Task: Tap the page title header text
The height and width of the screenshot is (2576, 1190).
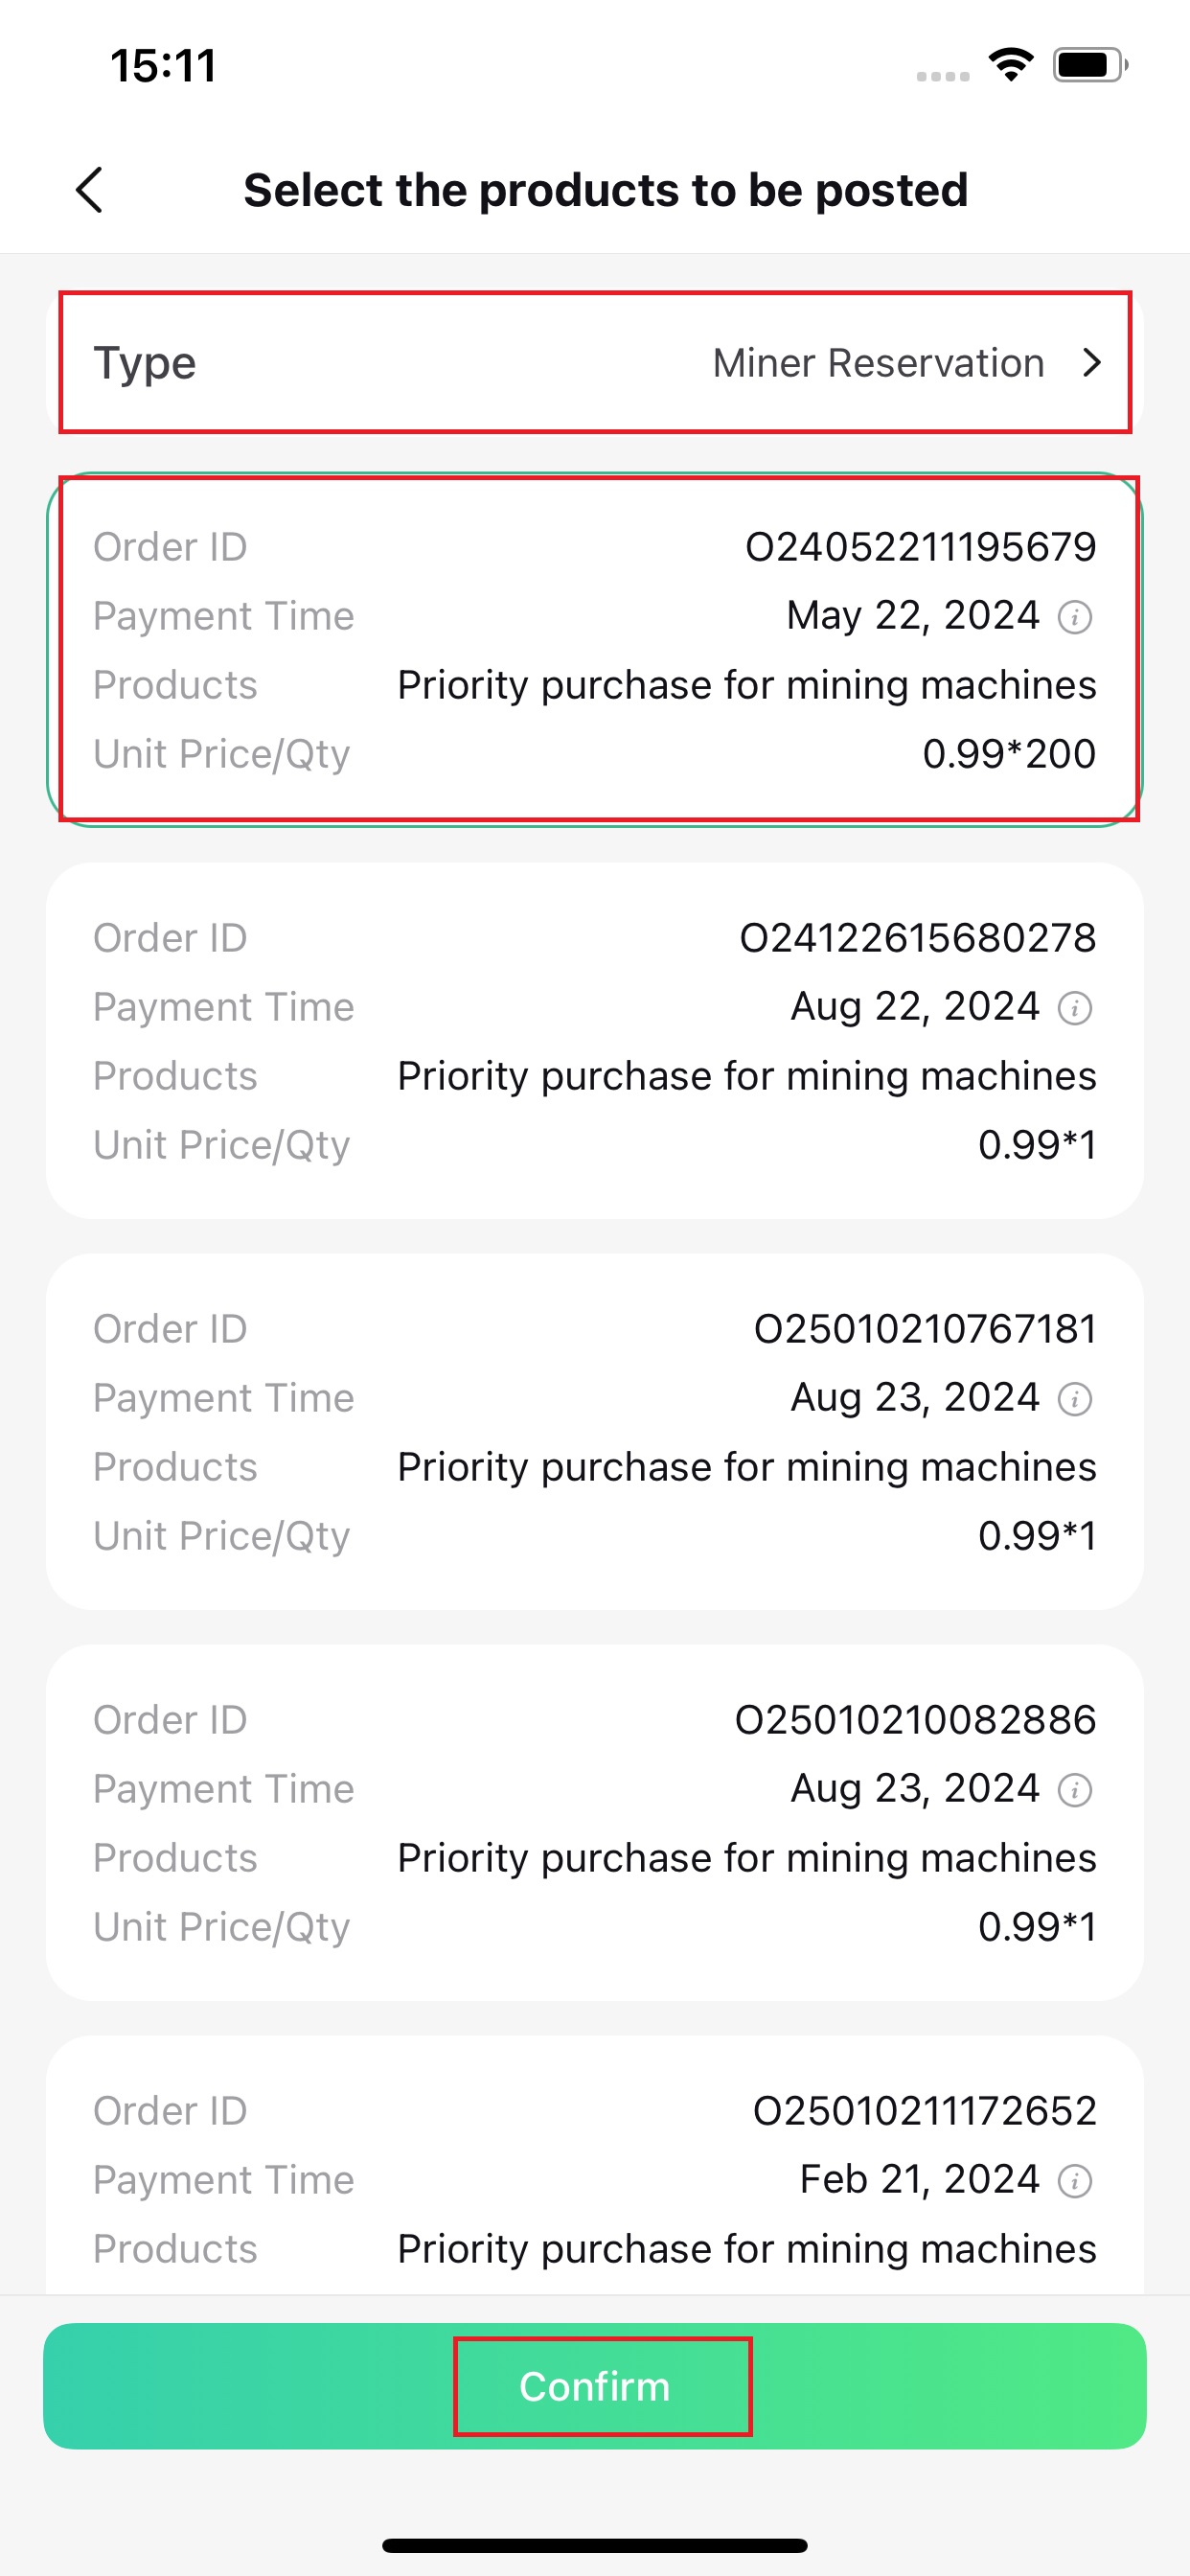Action: click(x=606, y=190)
